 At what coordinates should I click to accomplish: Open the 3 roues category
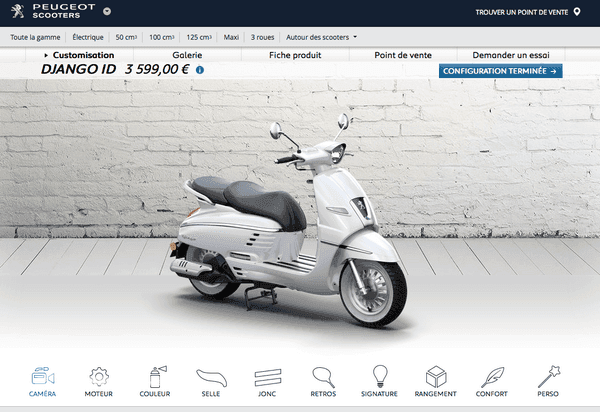point(262,37)
